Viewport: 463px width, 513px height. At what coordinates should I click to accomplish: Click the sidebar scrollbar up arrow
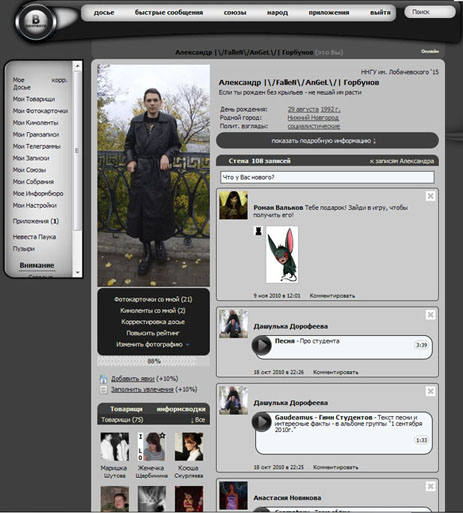[x=77, y=66]
